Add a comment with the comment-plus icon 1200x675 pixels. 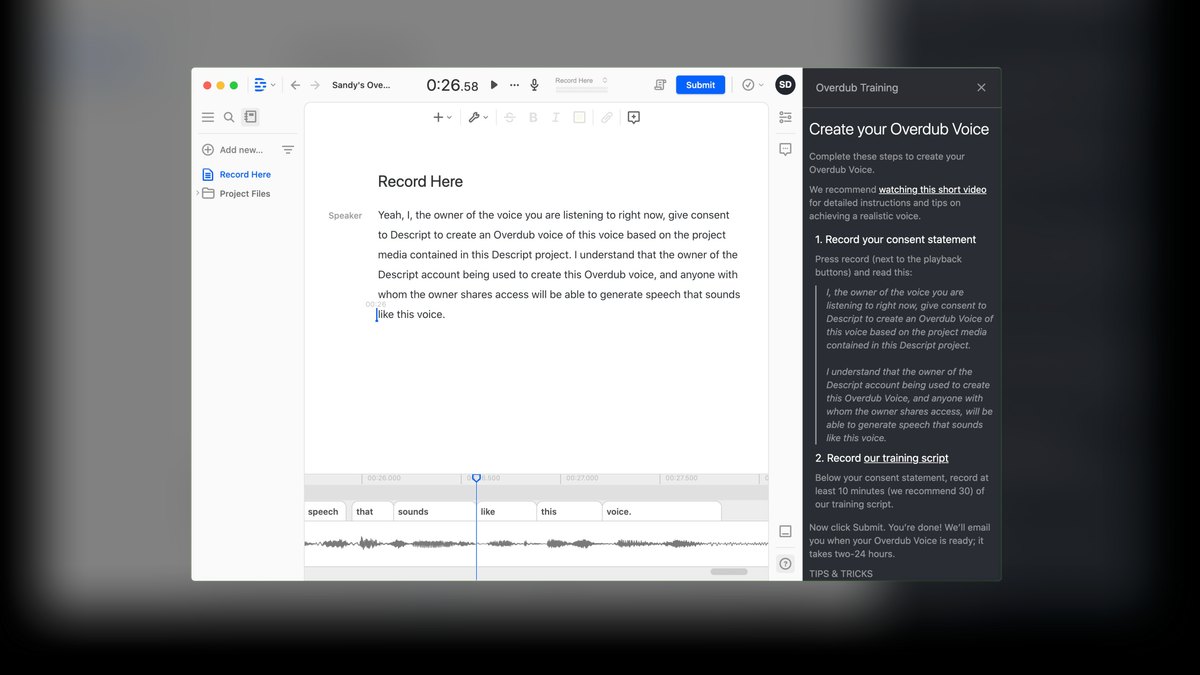633,117
